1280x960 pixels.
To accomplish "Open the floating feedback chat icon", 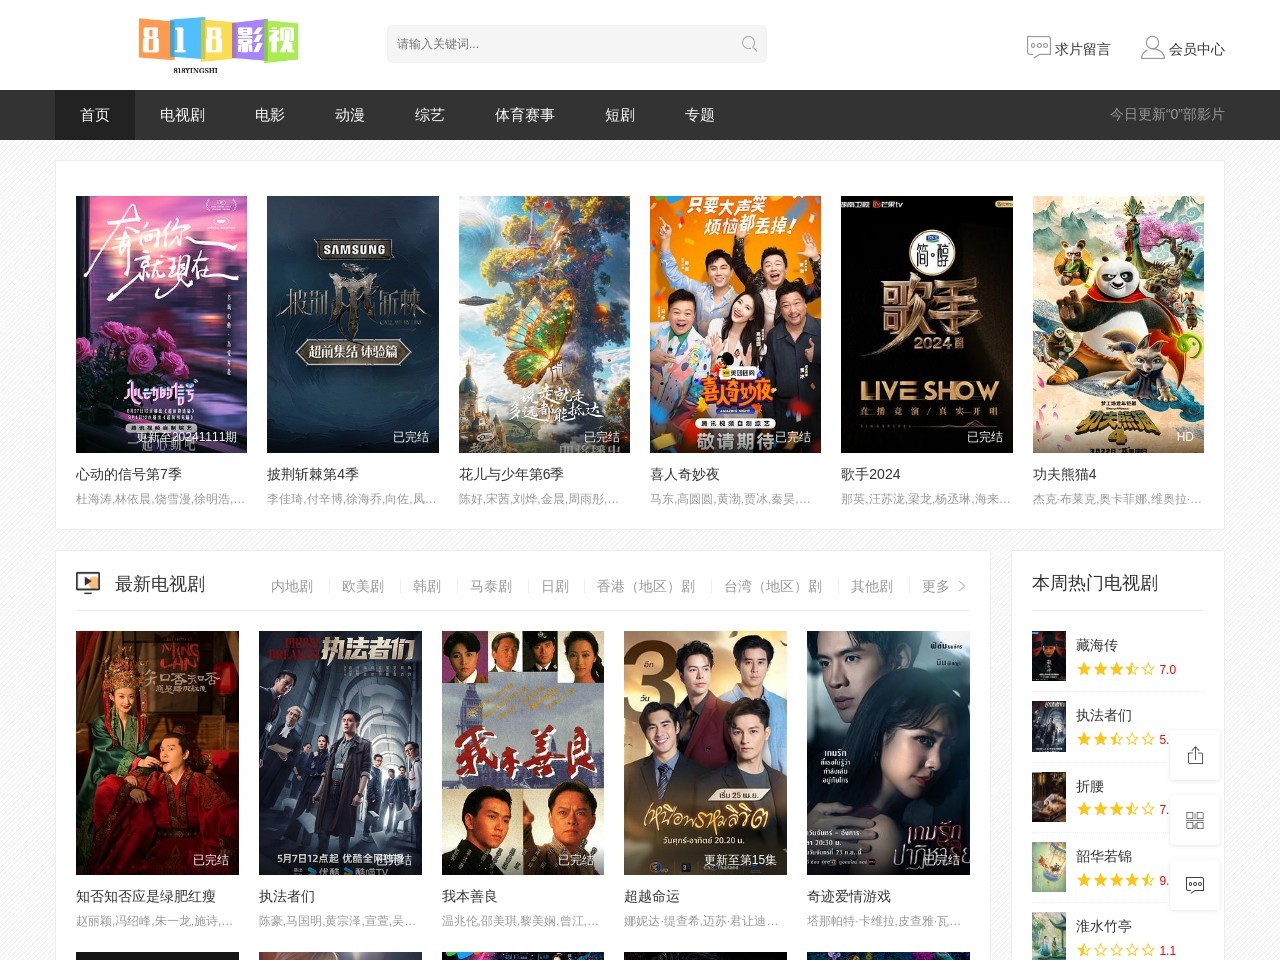I will click(x=1195, y=885).
